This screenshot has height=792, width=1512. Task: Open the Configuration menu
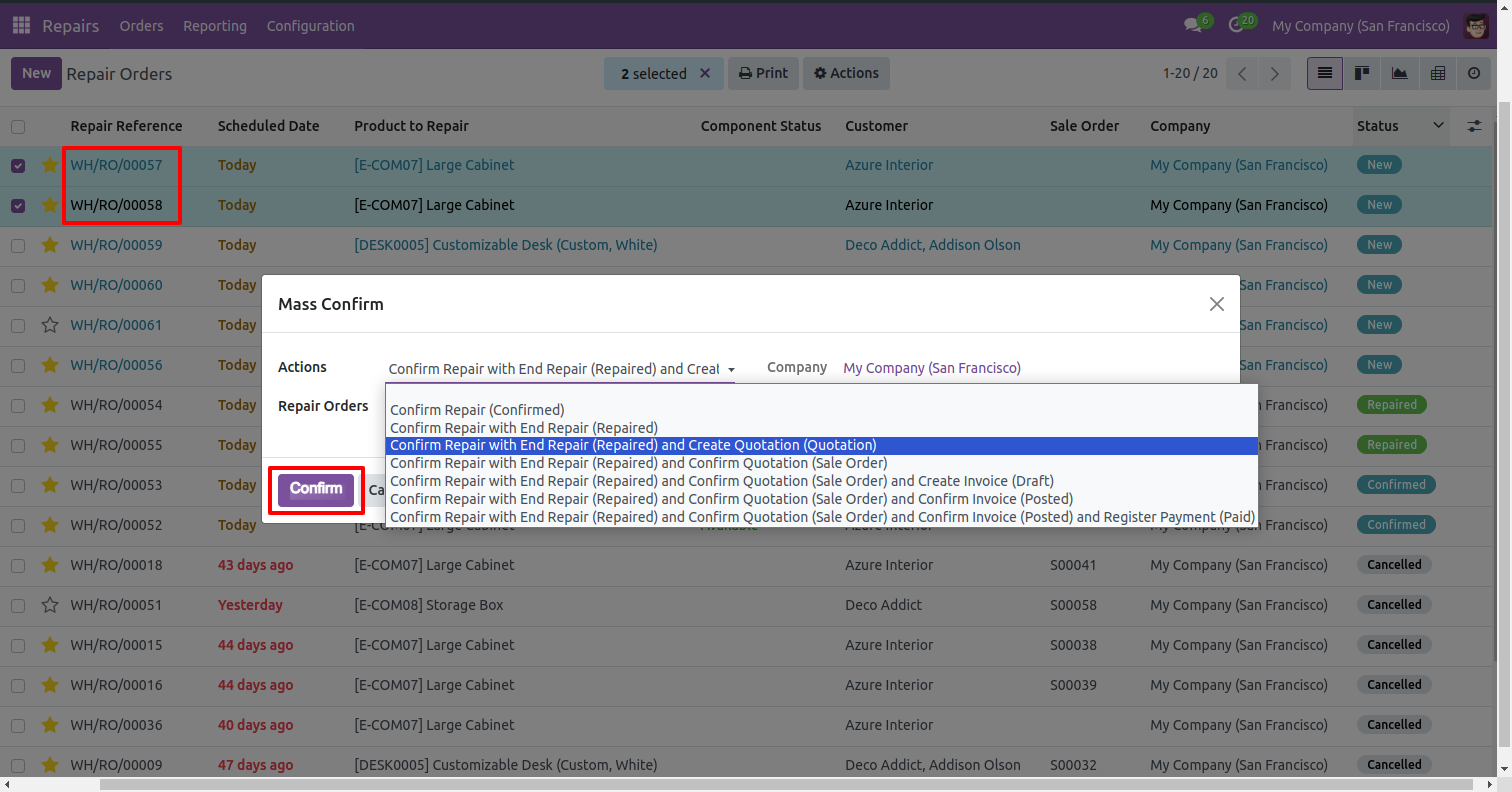coord(310,26)
